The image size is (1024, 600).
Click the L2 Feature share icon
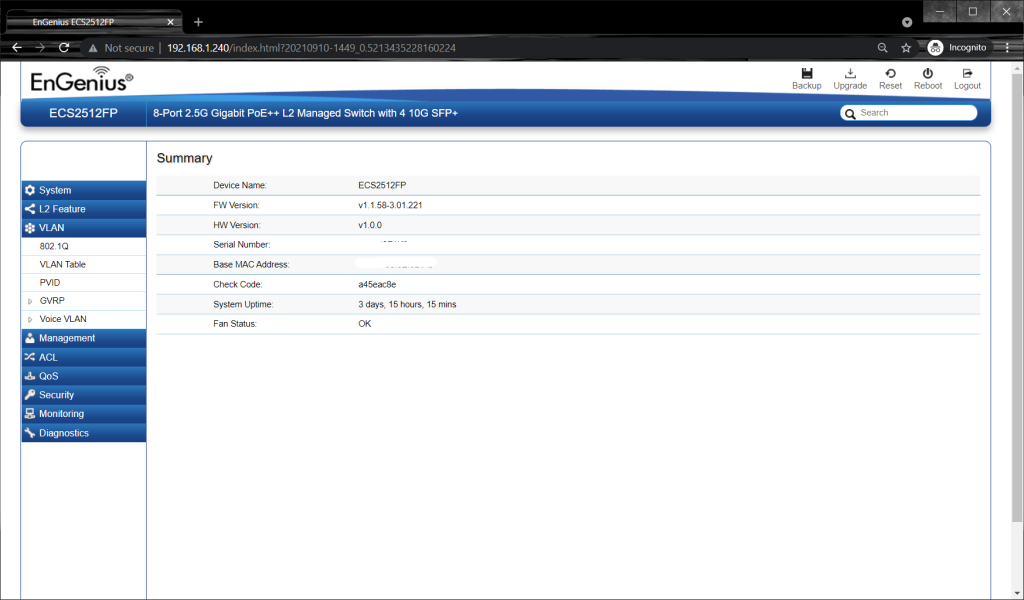tap(30, 209)
